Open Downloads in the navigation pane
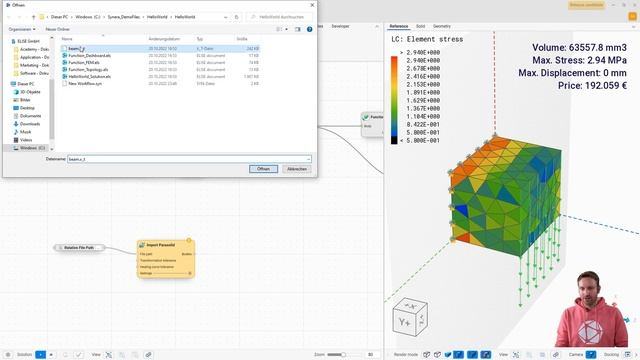 tap(27, 124)
